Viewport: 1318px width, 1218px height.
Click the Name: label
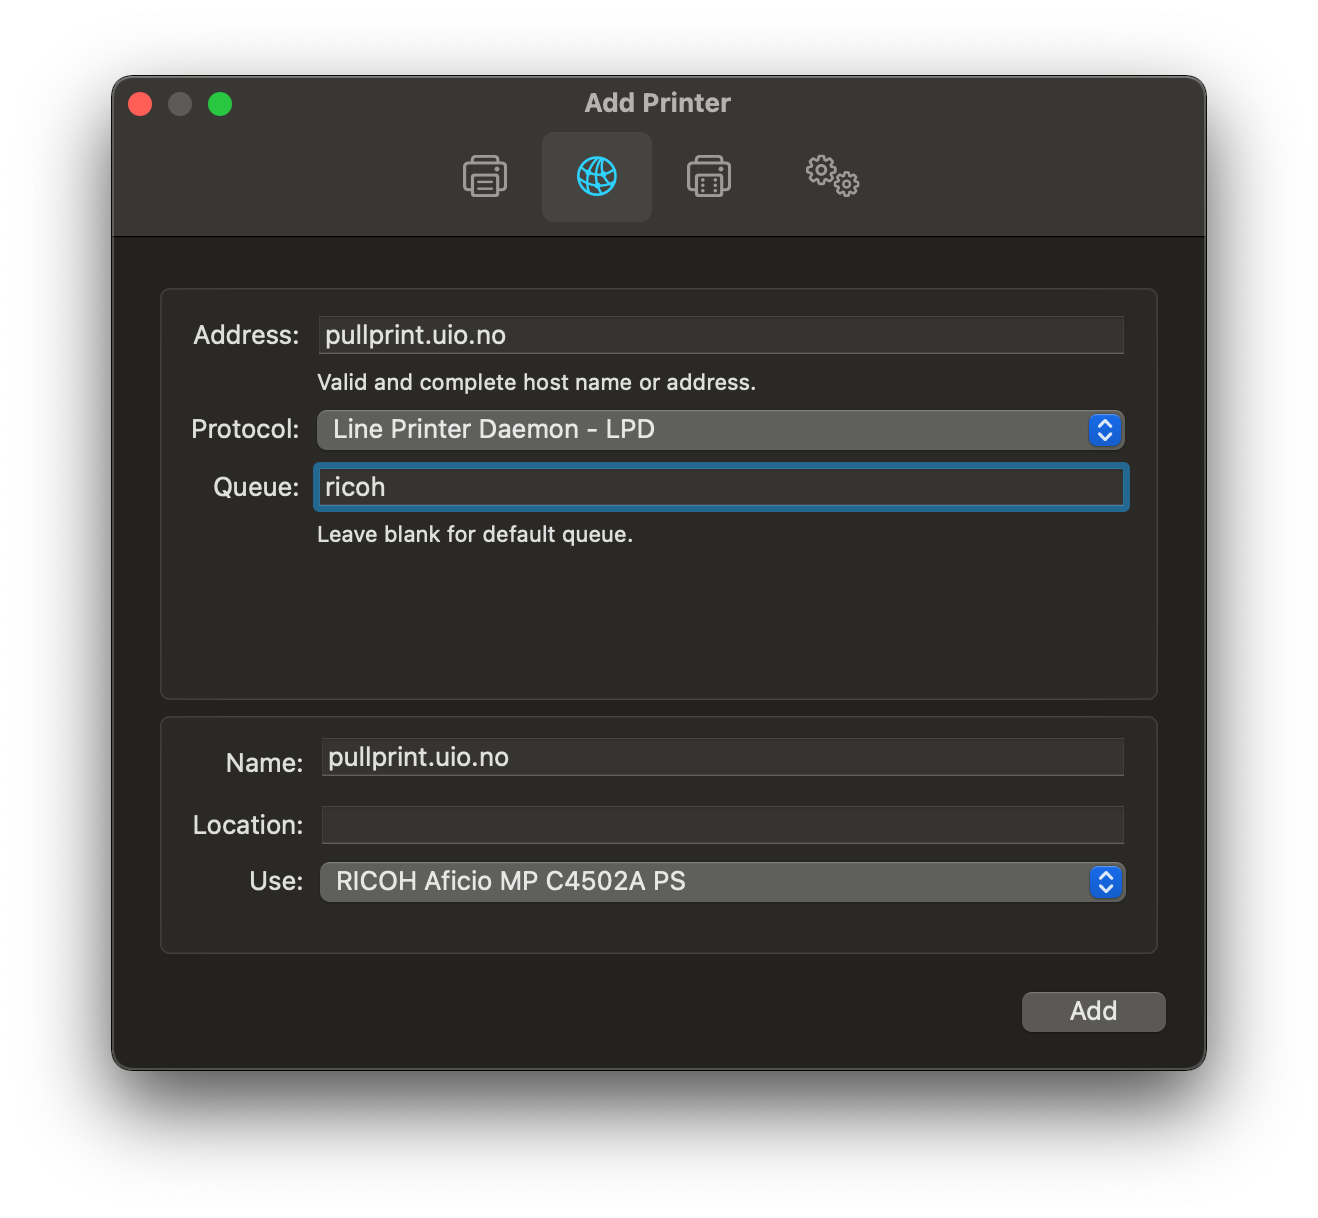pyautogui.click(x=264, y=763)
